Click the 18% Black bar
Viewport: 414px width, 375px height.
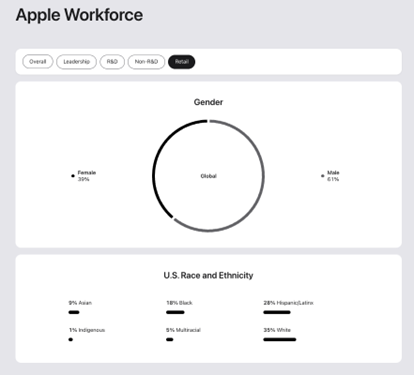click(175, 312)
